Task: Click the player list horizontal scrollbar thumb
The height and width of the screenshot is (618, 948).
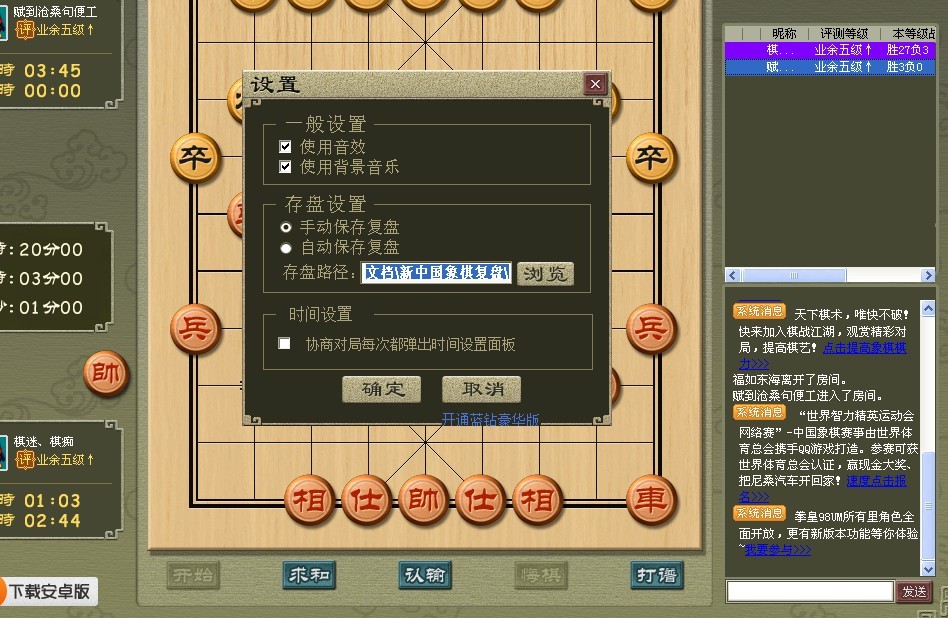Action: click(794, 276)
